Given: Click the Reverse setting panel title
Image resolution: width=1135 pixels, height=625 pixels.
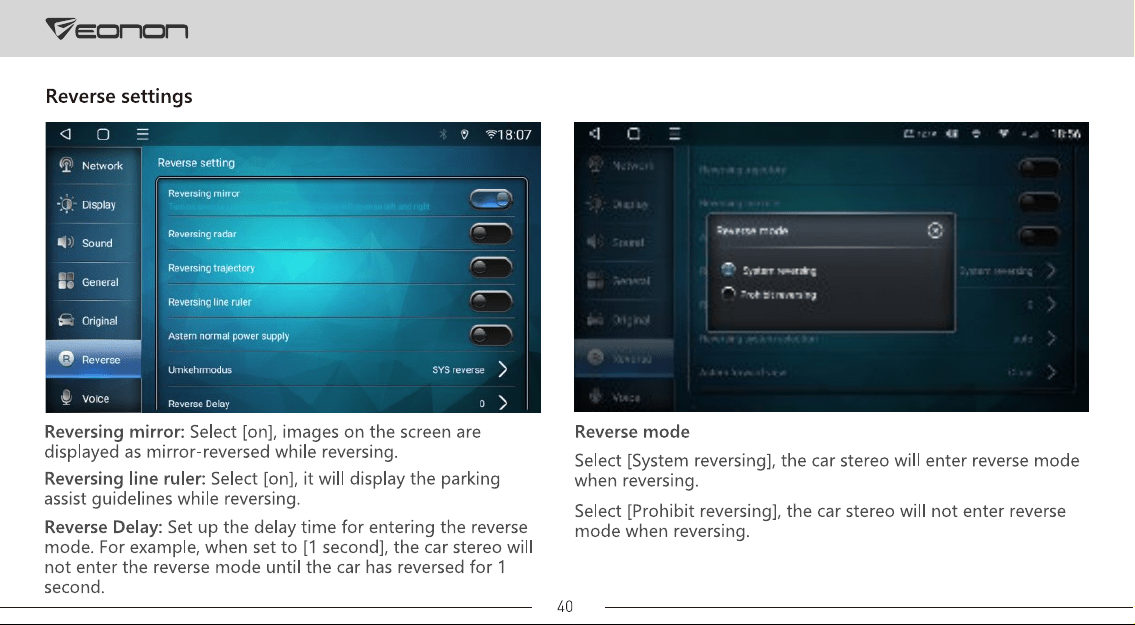Looking at the screenshot, I should click(x=196, y=163).
